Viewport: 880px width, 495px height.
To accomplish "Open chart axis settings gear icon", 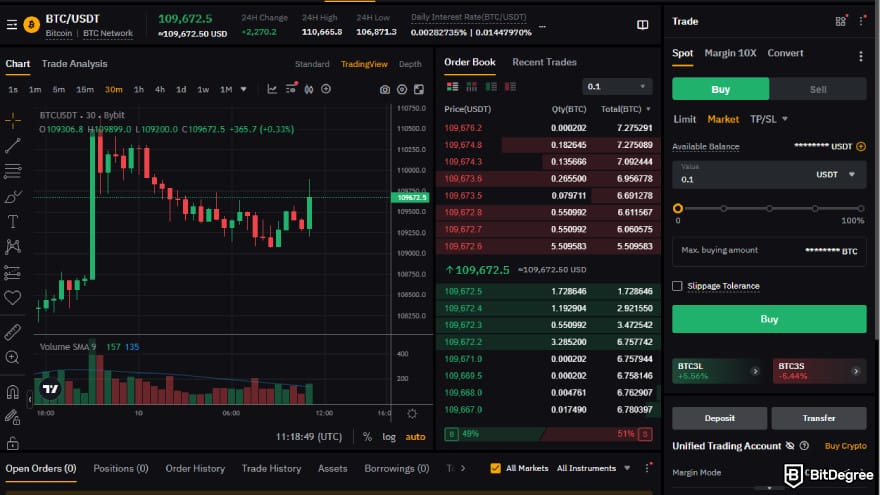I will click(x=412, y=414).
